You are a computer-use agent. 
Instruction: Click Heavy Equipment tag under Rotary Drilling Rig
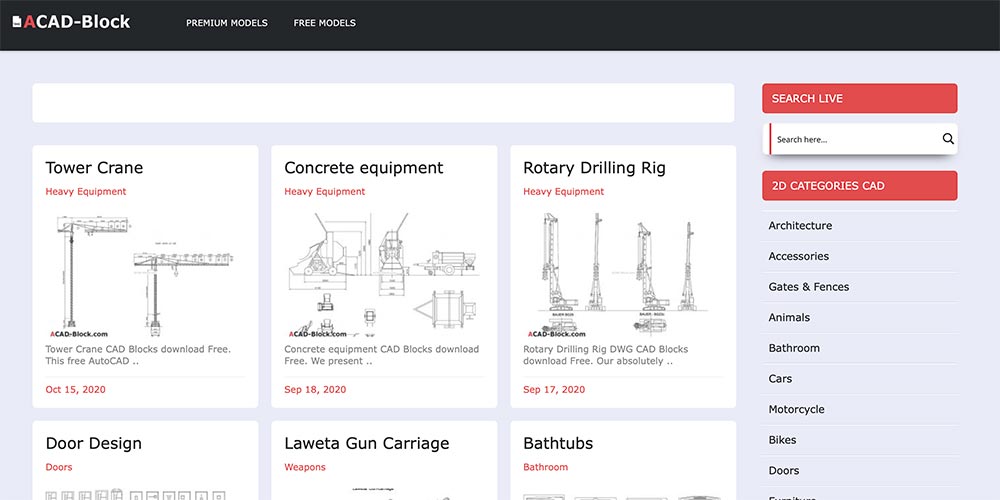point(564,191)
